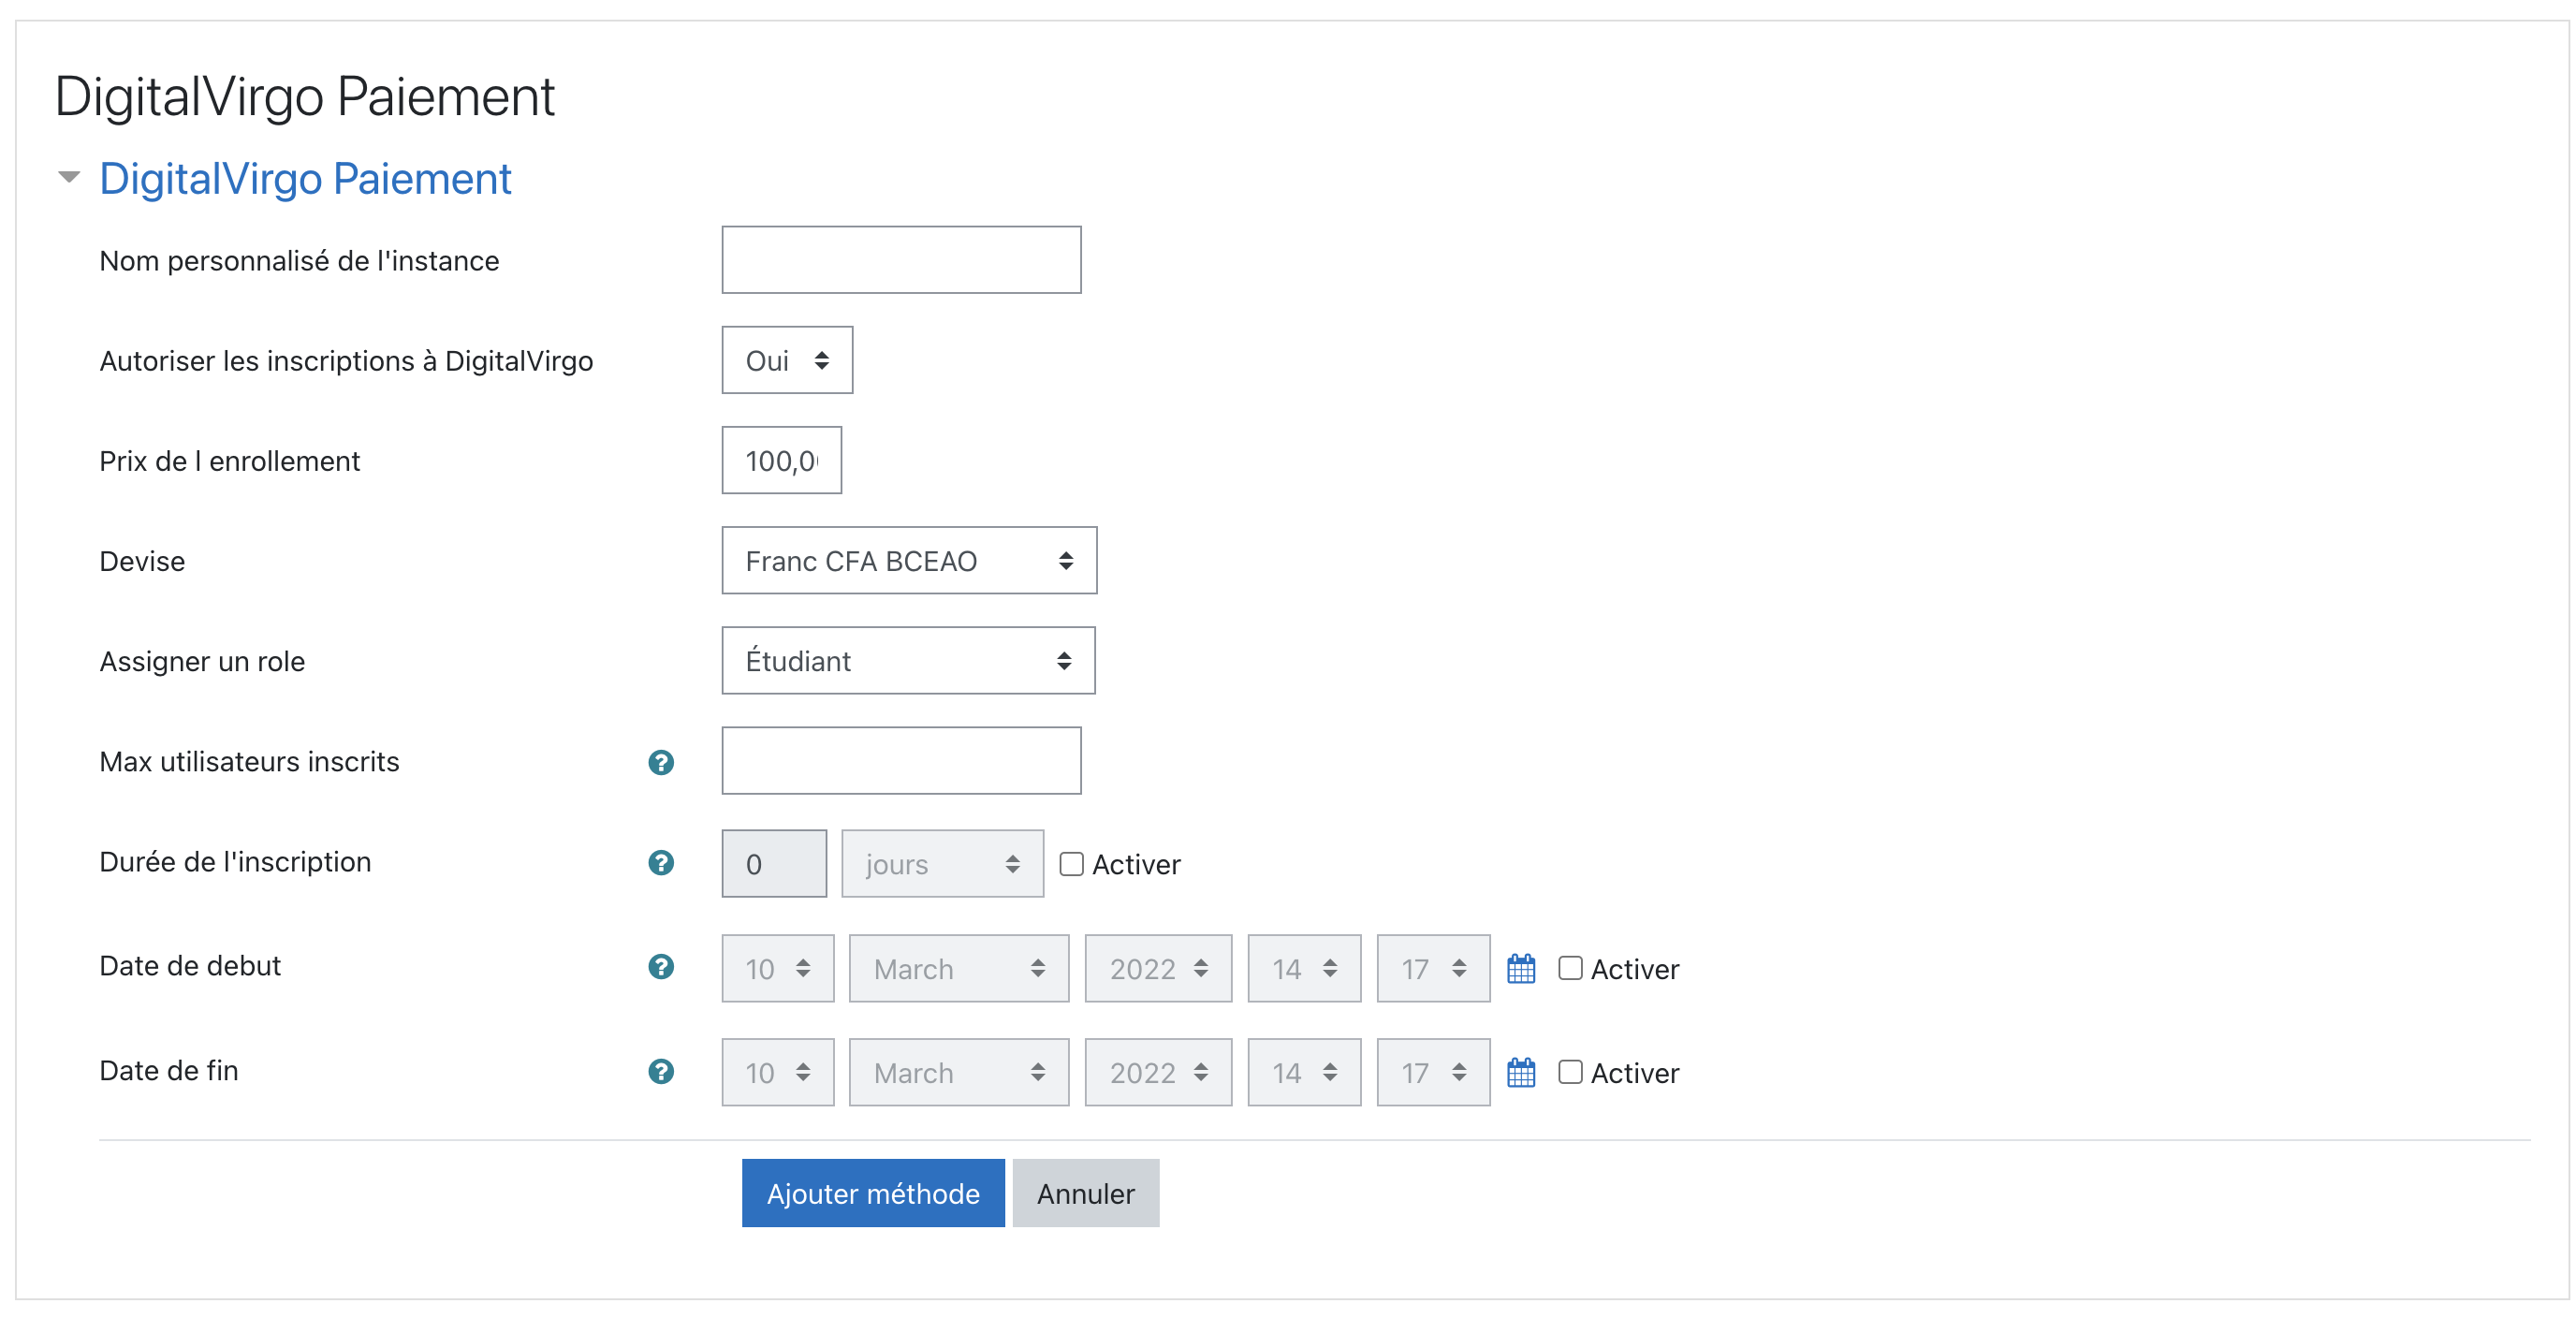Open the Date de fin calendar picker
Viewport: 2576px width, 1318px height.
[1521, 1072]
